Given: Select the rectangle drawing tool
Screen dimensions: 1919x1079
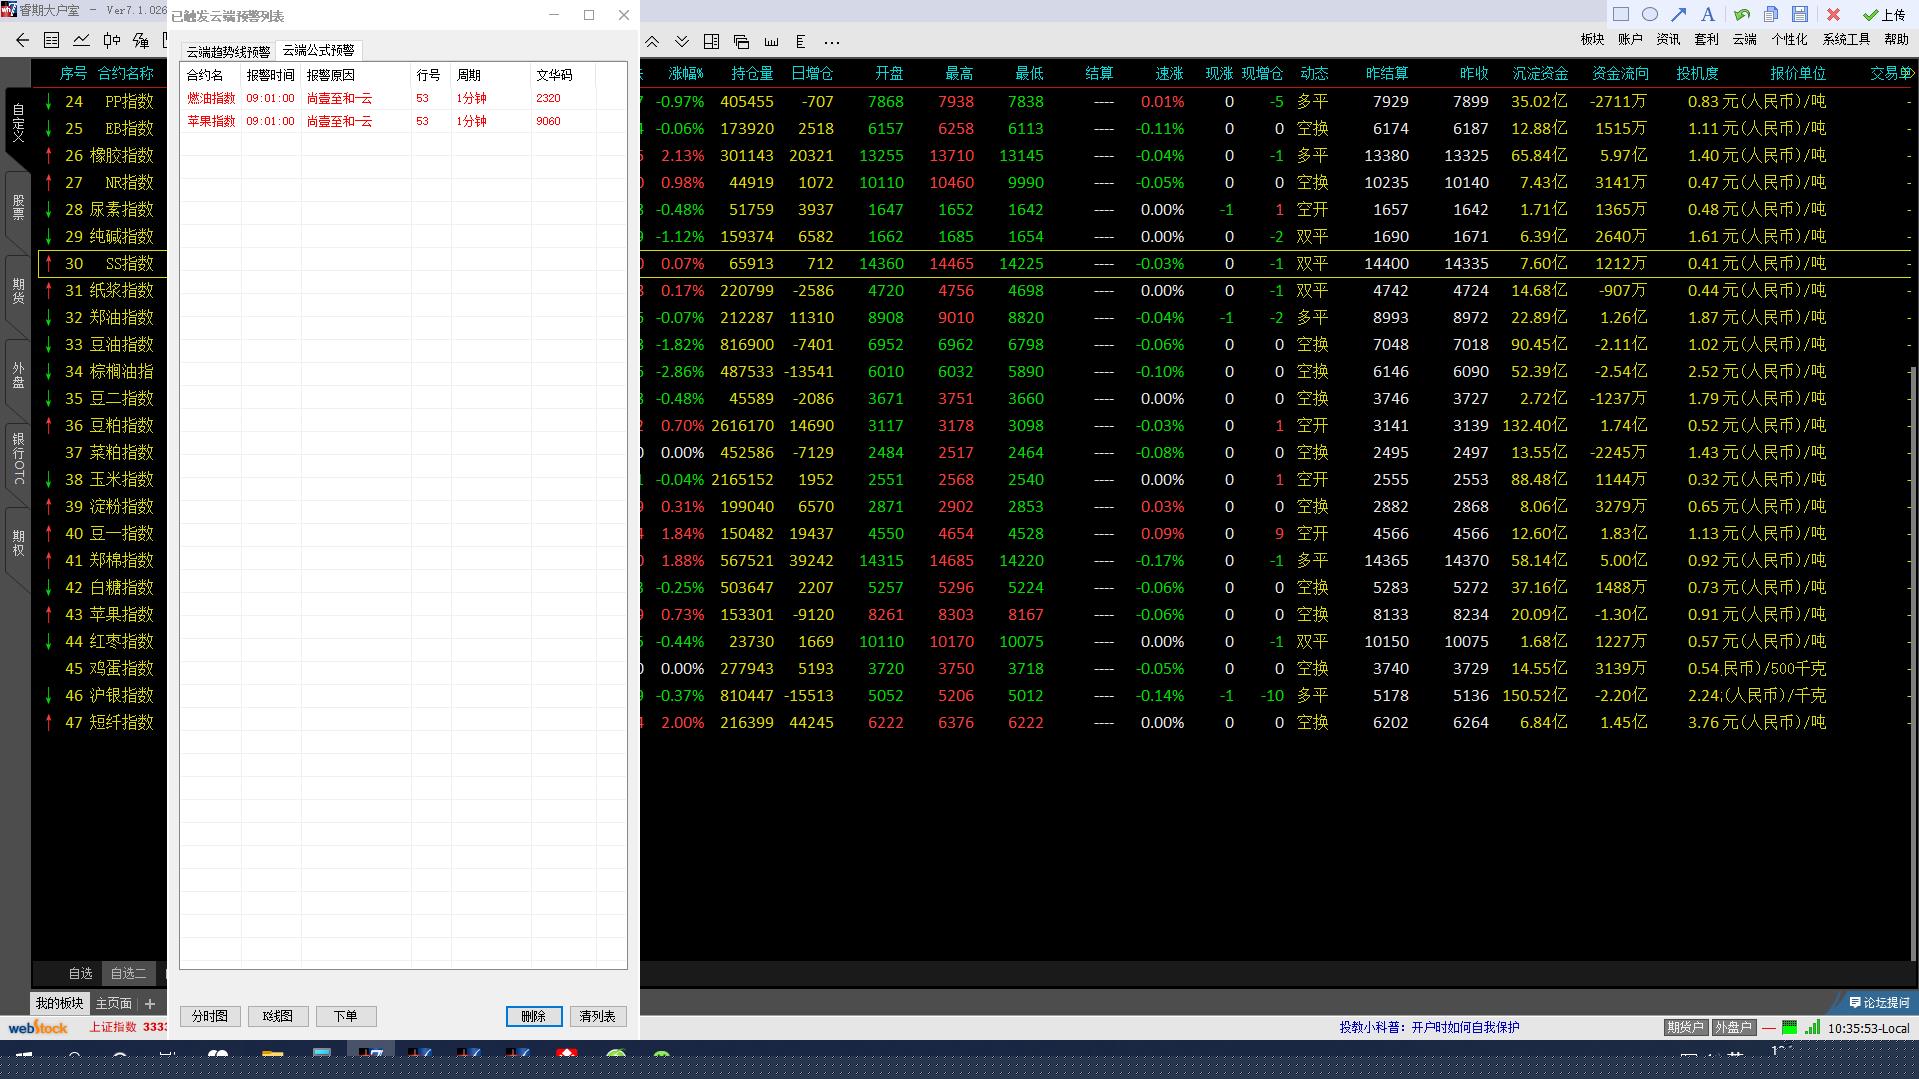Looking at the screenshot, I should coord(1620,14).
